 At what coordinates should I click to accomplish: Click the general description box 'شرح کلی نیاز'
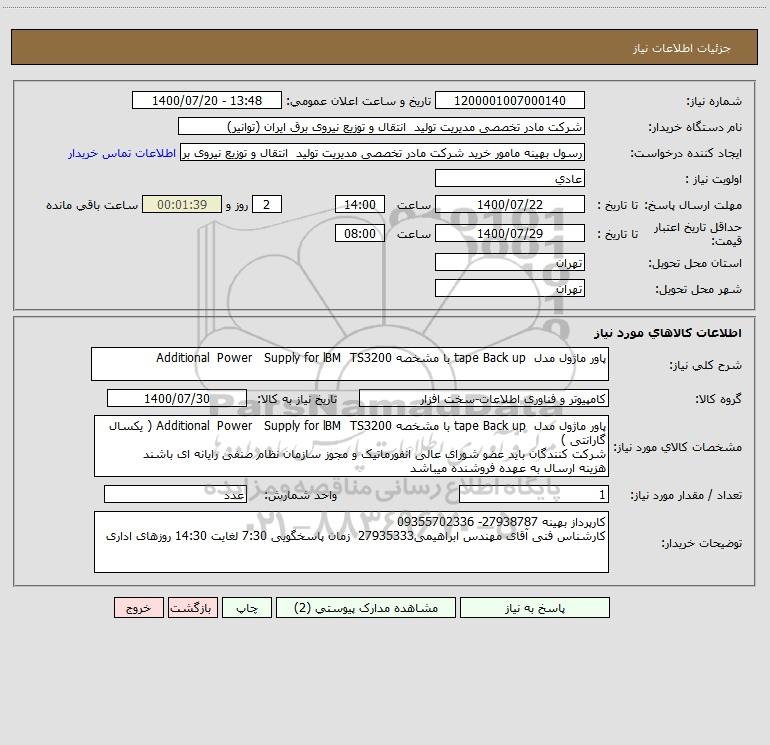point(350,364)
